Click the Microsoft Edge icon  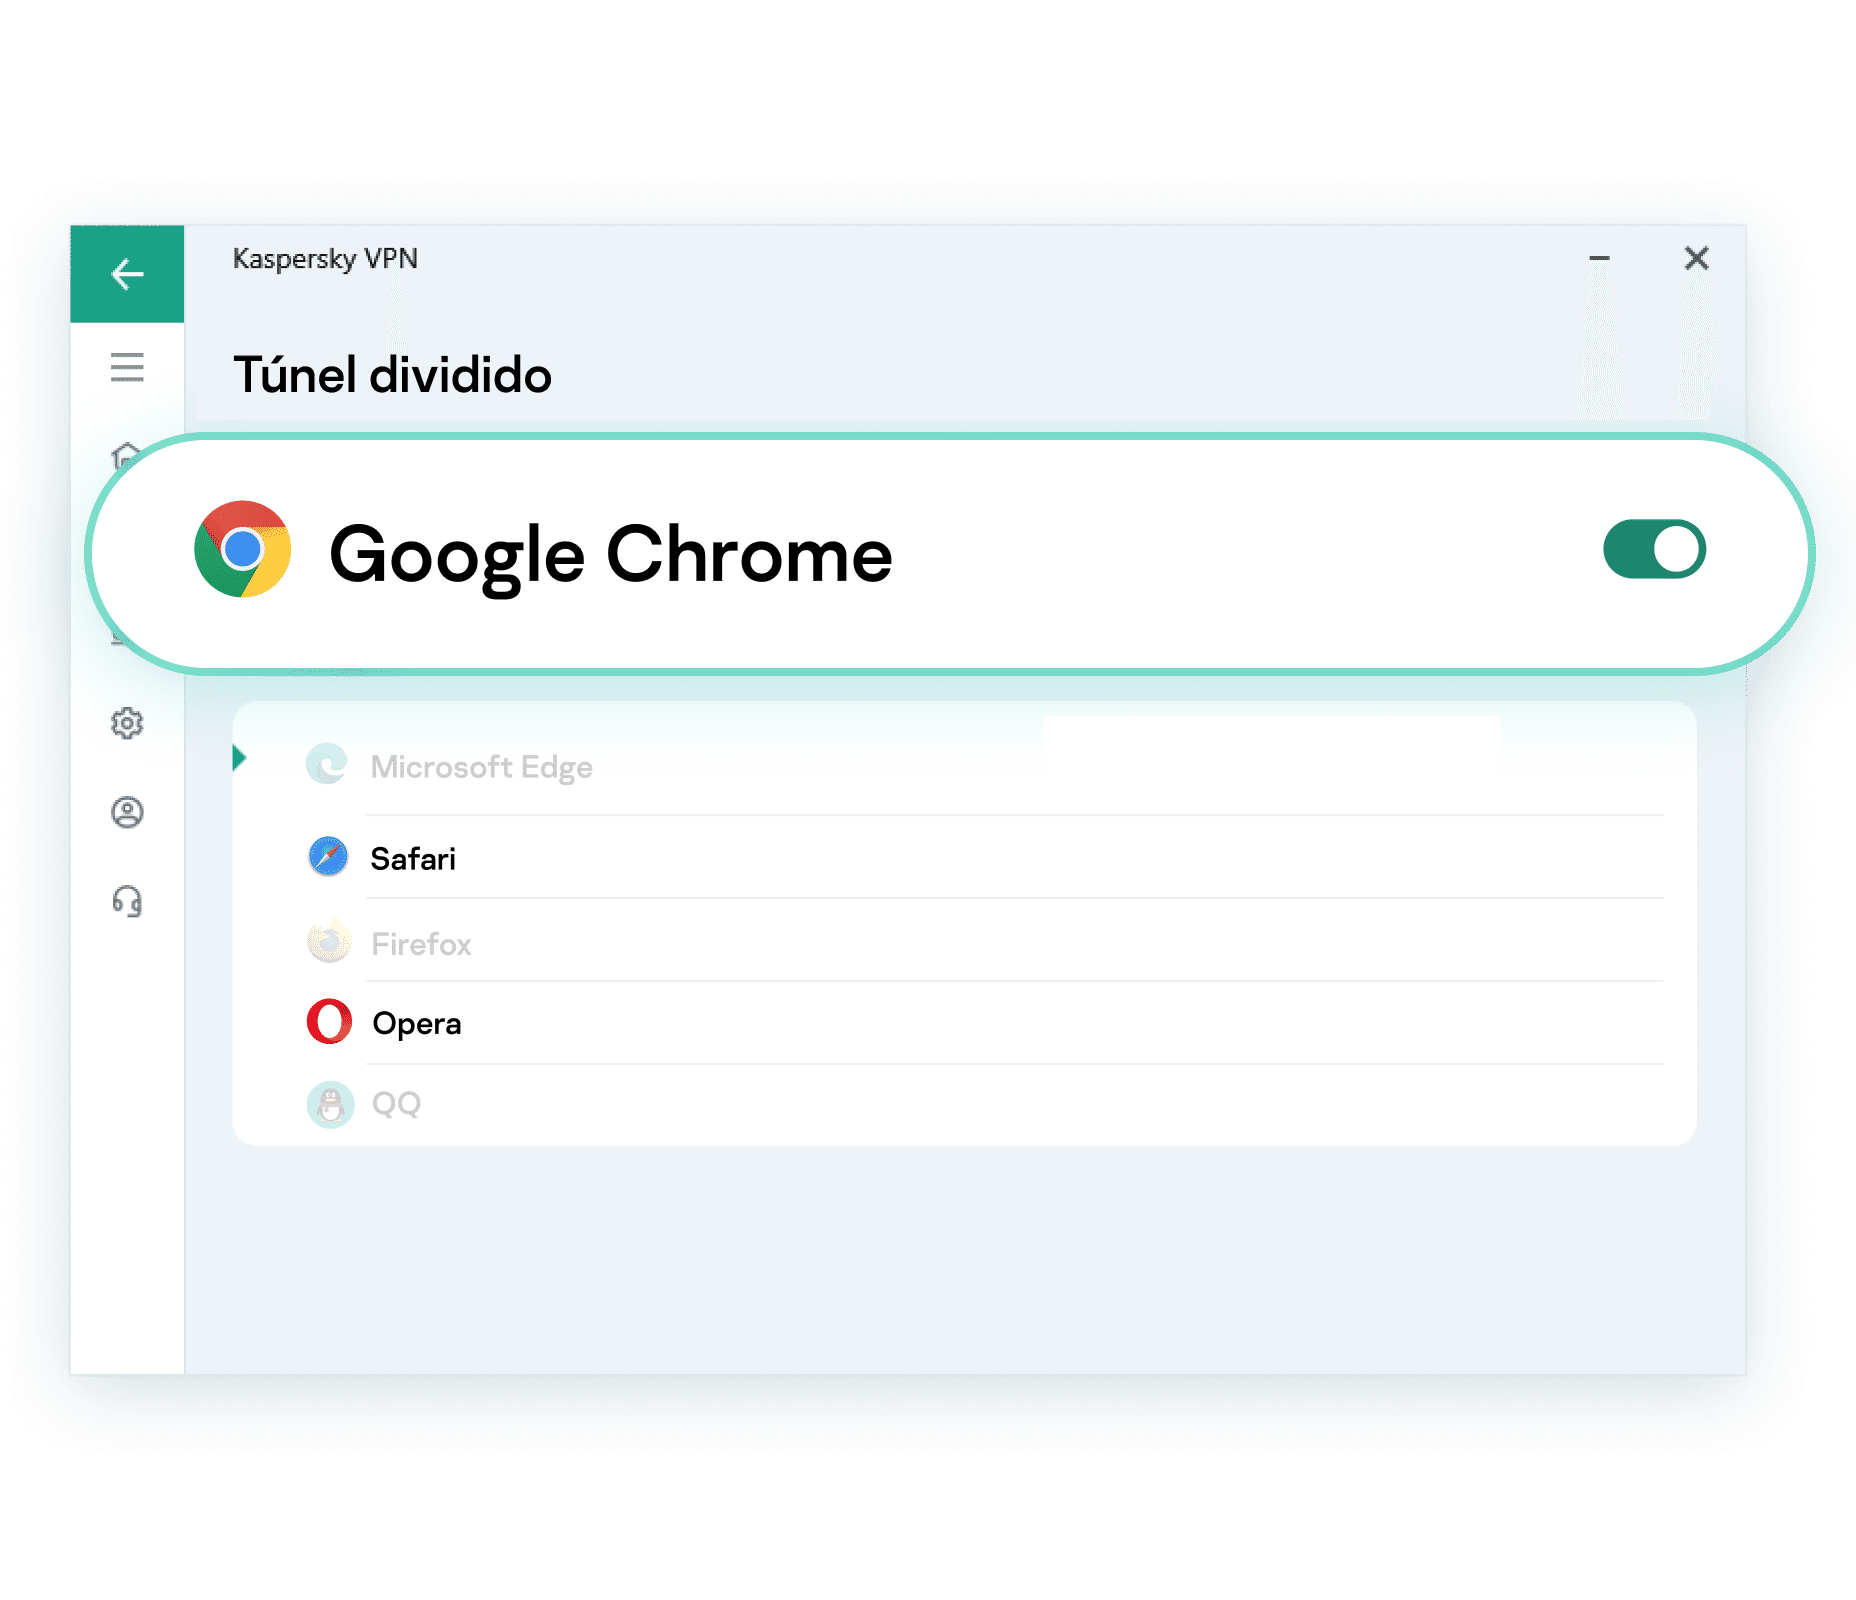[327, 765]
